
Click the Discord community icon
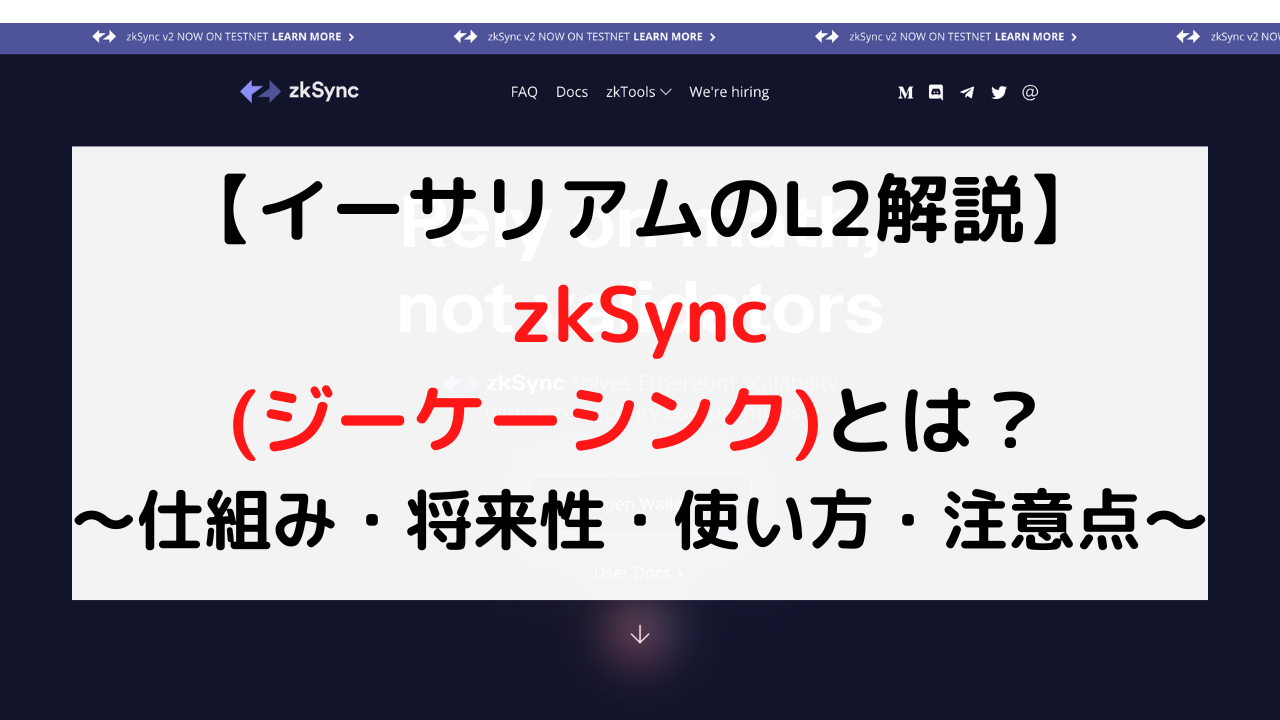click(935, 92)
